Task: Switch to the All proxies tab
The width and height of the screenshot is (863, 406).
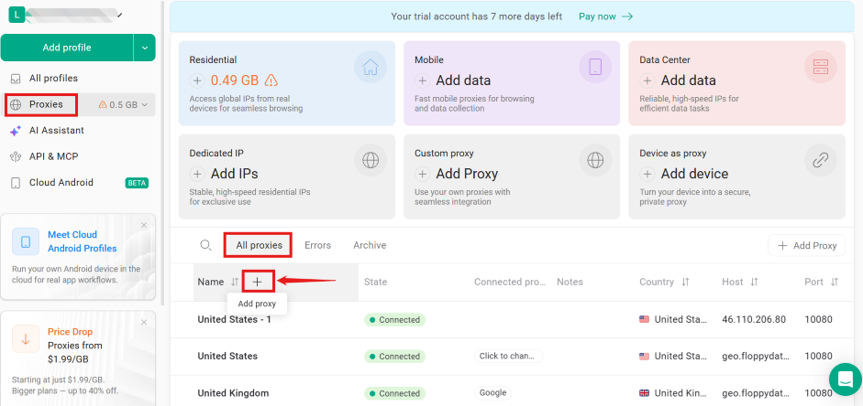Action: (259, 245)
